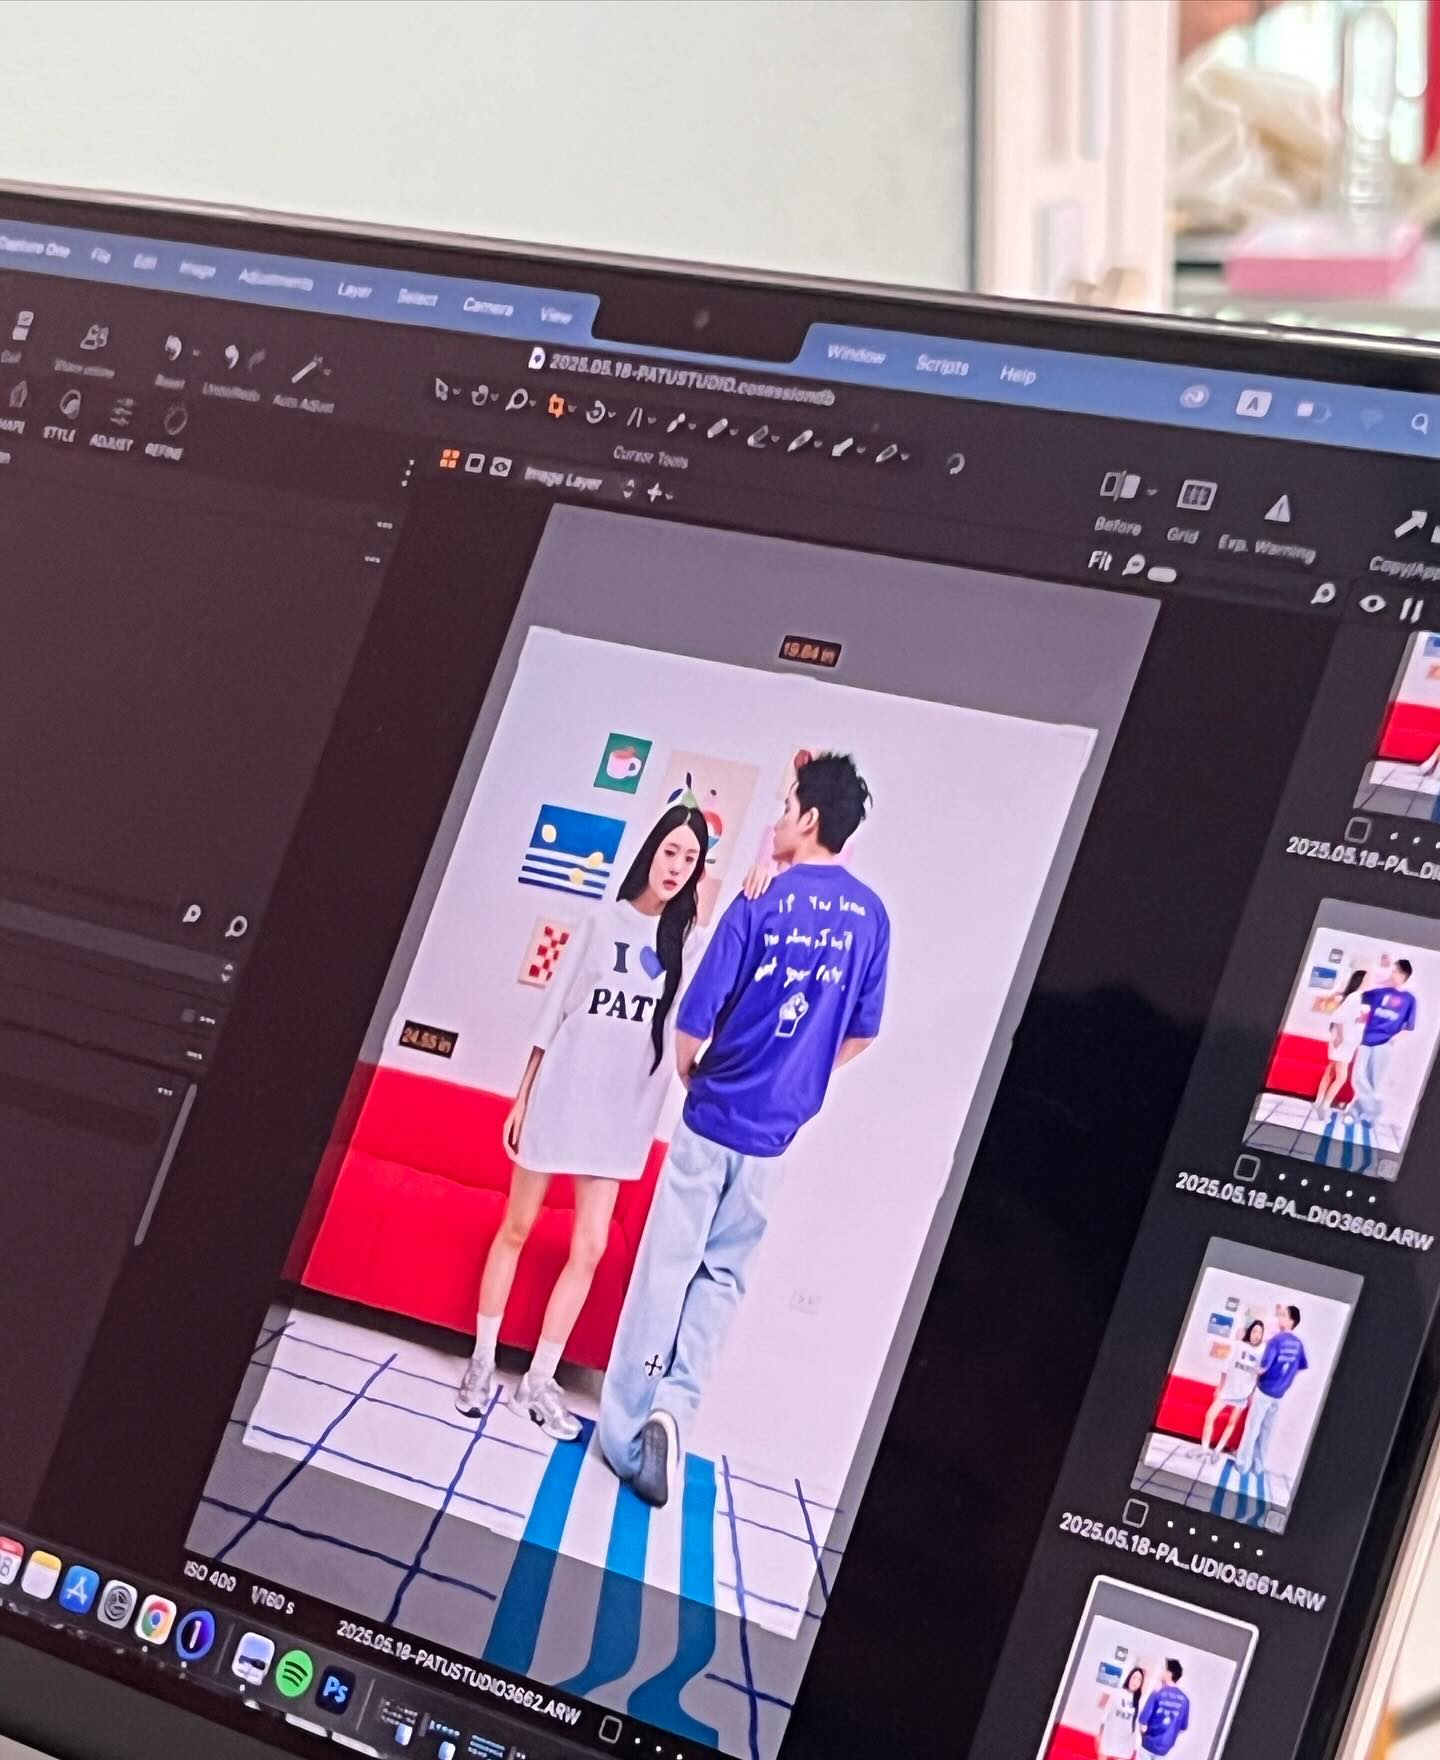The height and width of the screenshot is (1760, 1440).
Task: Click the ISO 400 readout
Action: (x=209, y=1576)
